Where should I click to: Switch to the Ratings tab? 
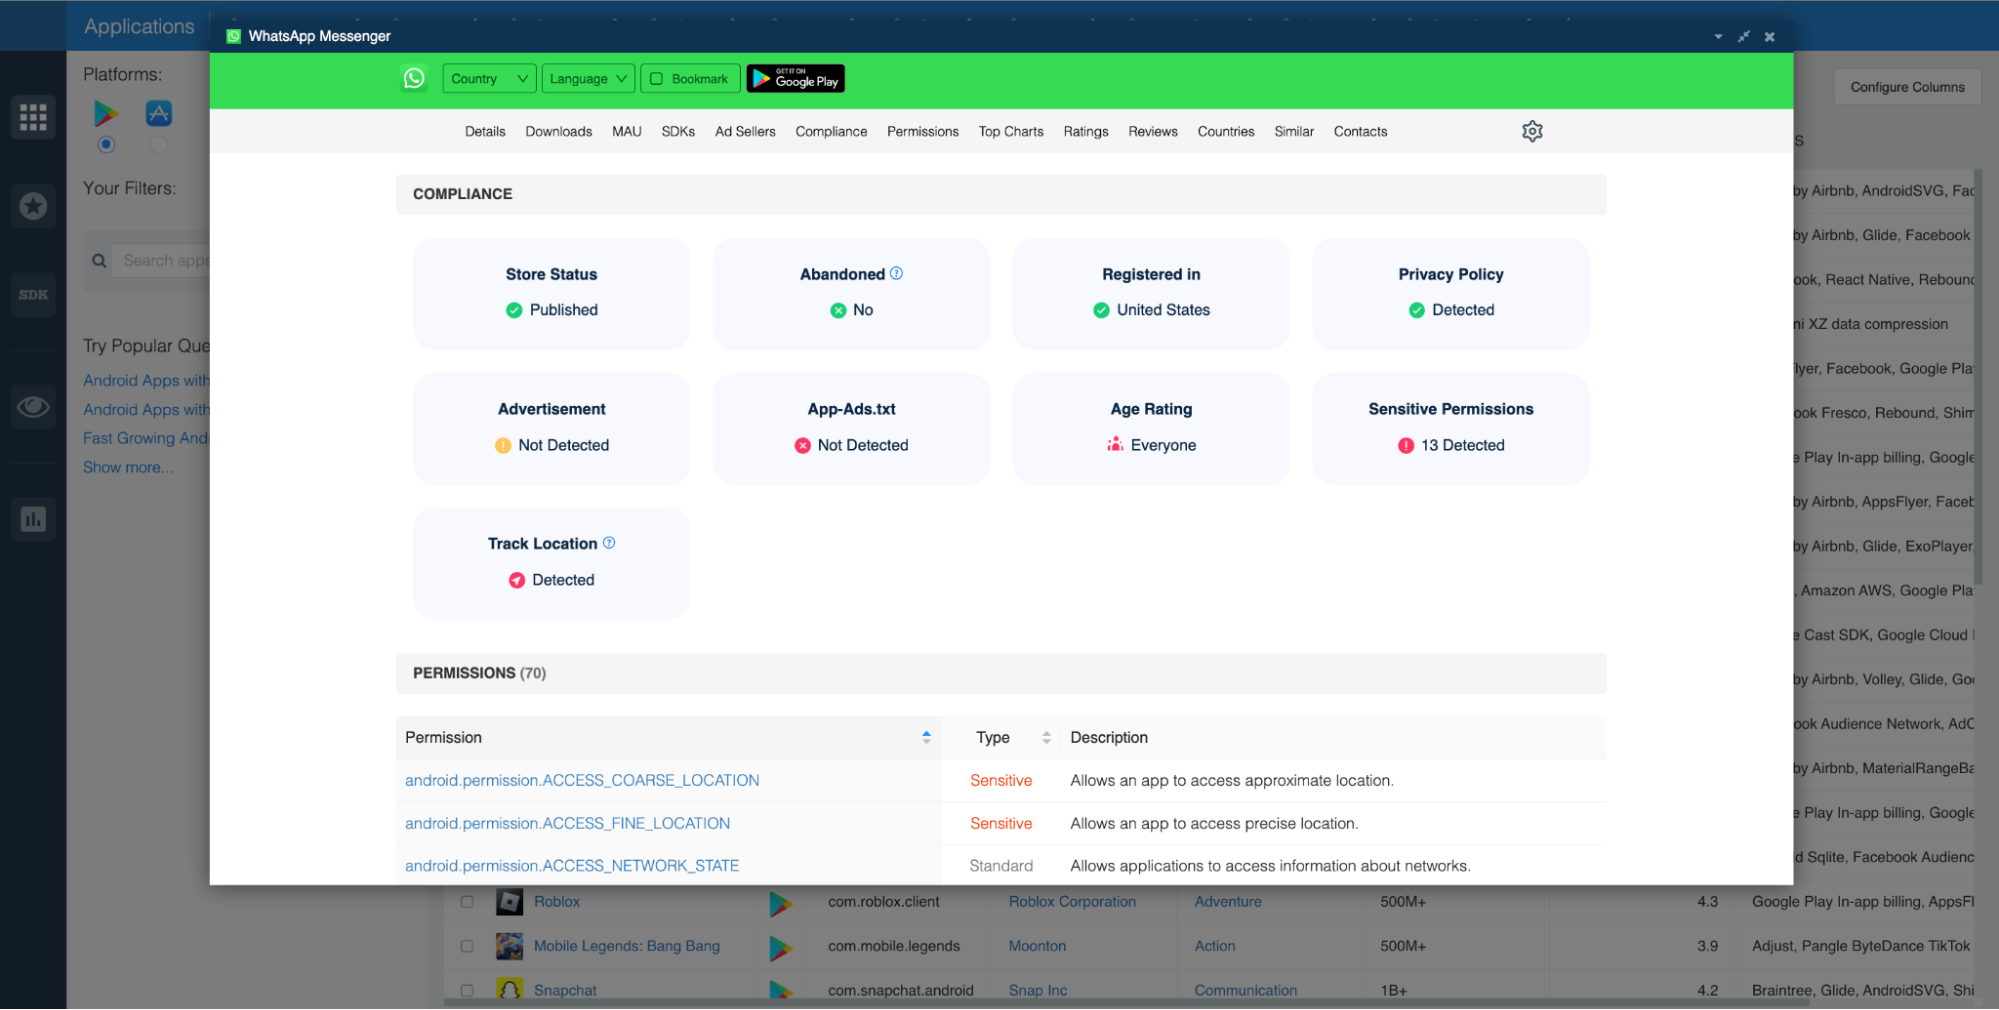click(x=1086, y=131)
